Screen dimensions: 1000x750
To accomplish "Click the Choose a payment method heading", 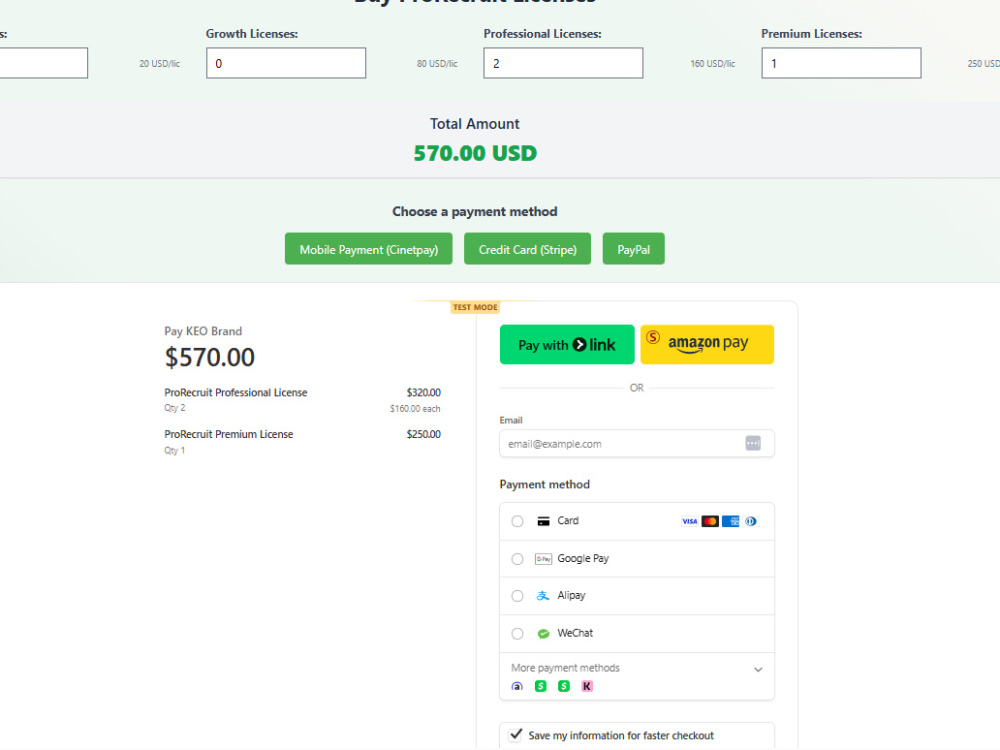I will point(474,211).
